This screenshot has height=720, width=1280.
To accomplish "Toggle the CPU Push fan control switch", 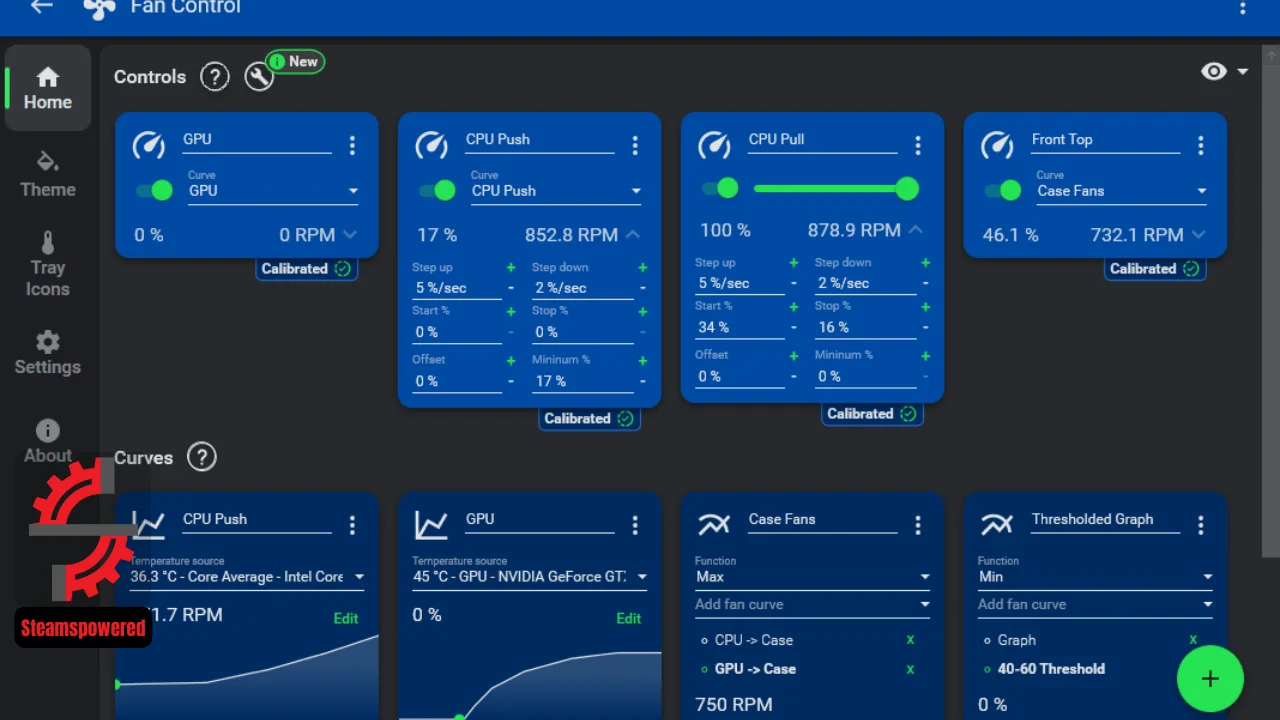I will point(437,190).
